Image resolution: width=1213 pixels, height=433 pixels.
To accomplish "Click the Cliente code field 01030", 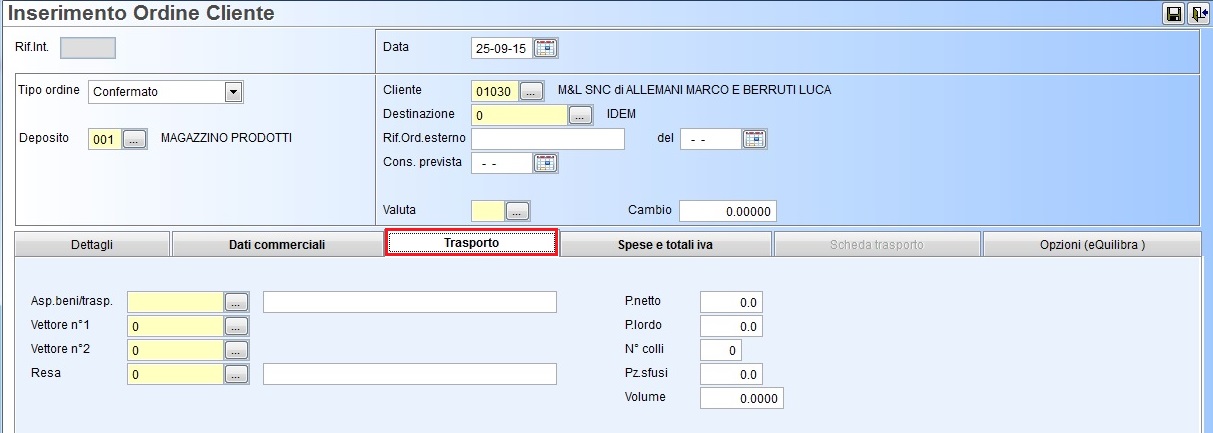I will tap(495, 91).
